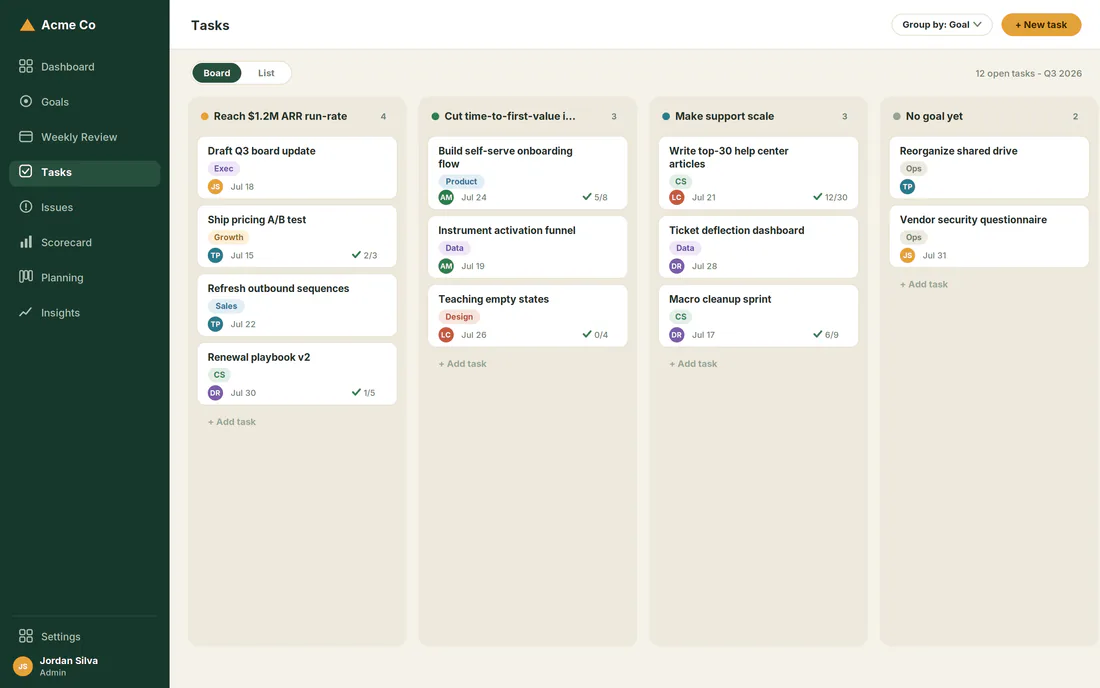Open the Scorecard section

tap(84, 242)
